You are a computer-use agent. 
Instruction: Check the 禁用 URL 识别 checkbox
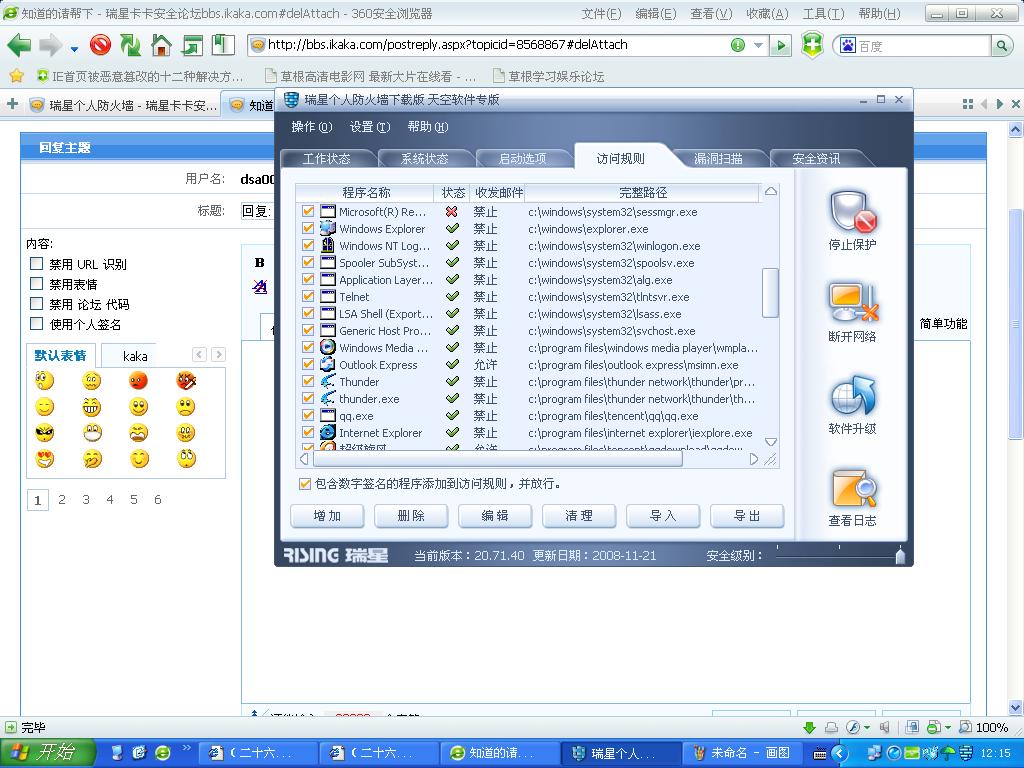[37, 264]
